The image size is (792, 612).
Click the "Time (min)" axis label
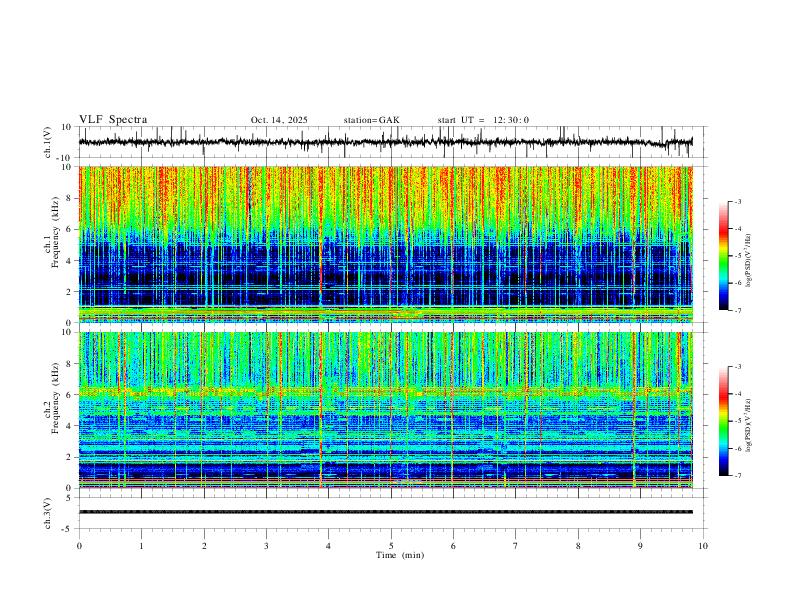400,555
